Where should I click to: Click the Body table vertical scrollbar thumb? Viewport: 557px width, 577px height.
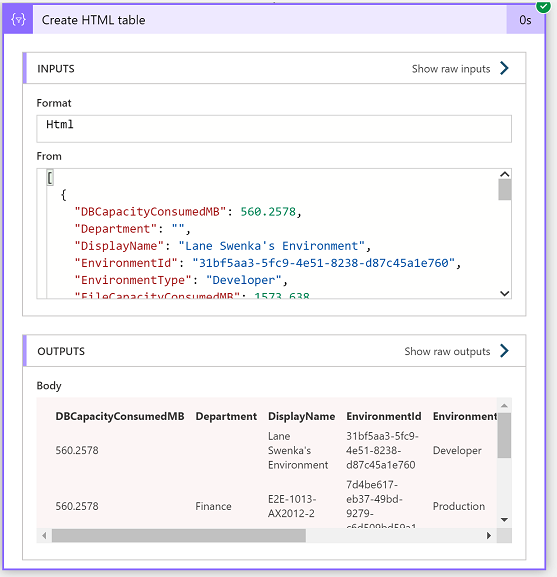(x=504, y=435)
